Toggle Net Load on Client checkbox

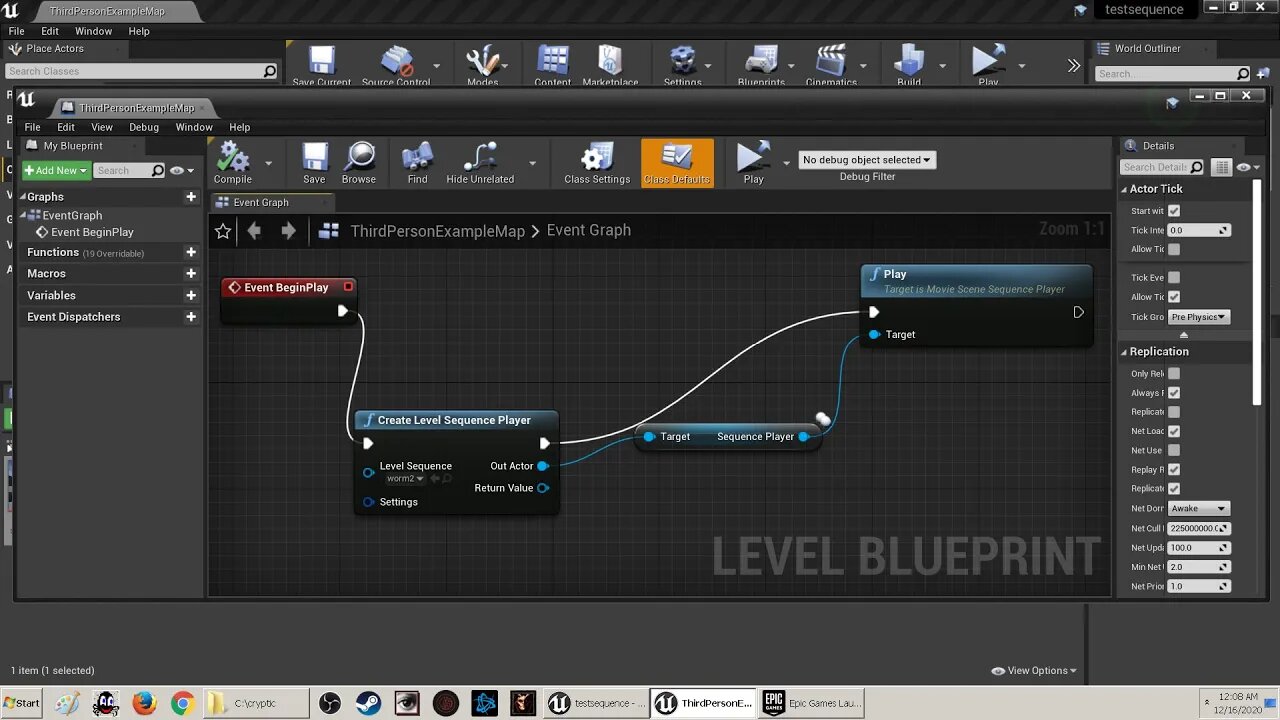click(x=1174, y=431)
